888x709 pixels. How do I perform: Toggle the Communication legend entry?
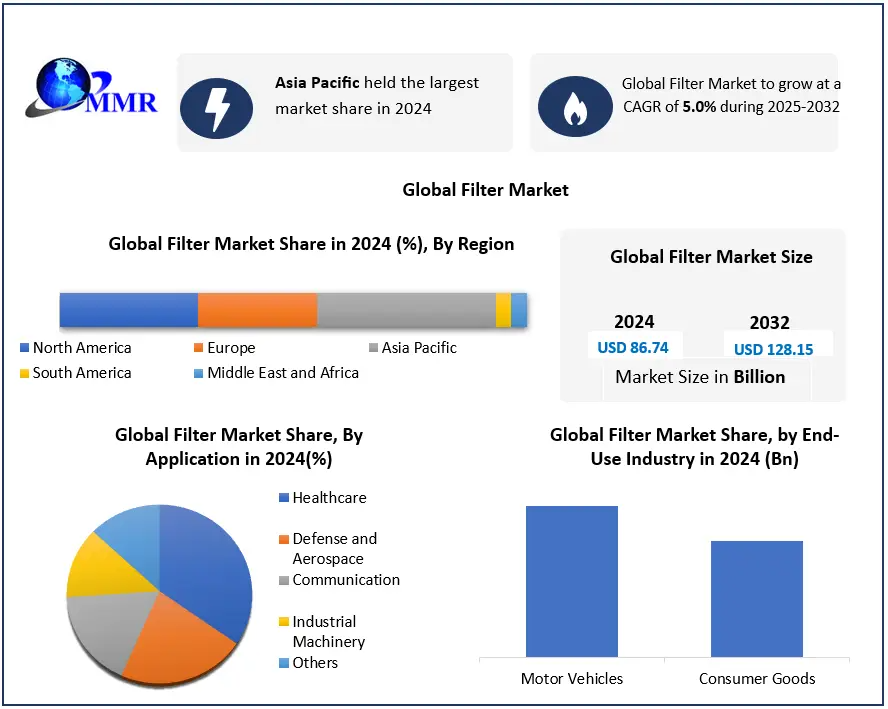[x=283, y=580]
